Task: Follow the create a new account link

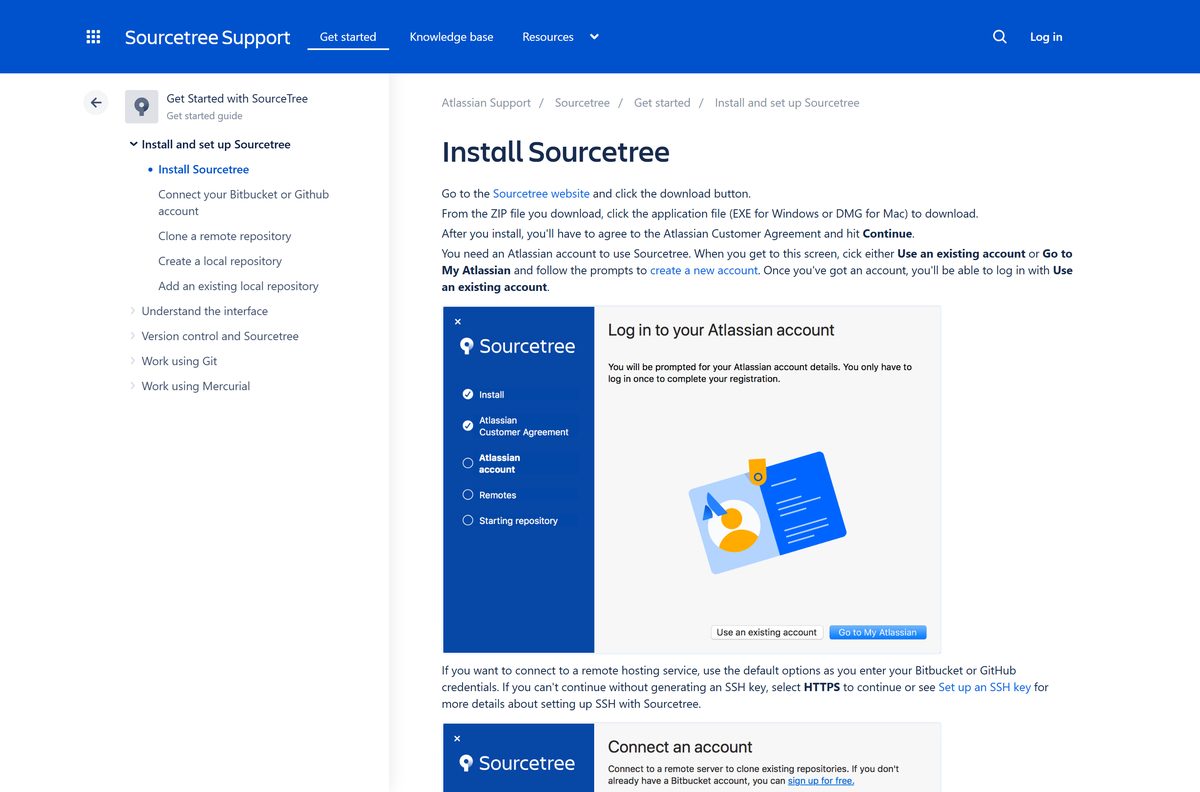Action: pos(704,271)
